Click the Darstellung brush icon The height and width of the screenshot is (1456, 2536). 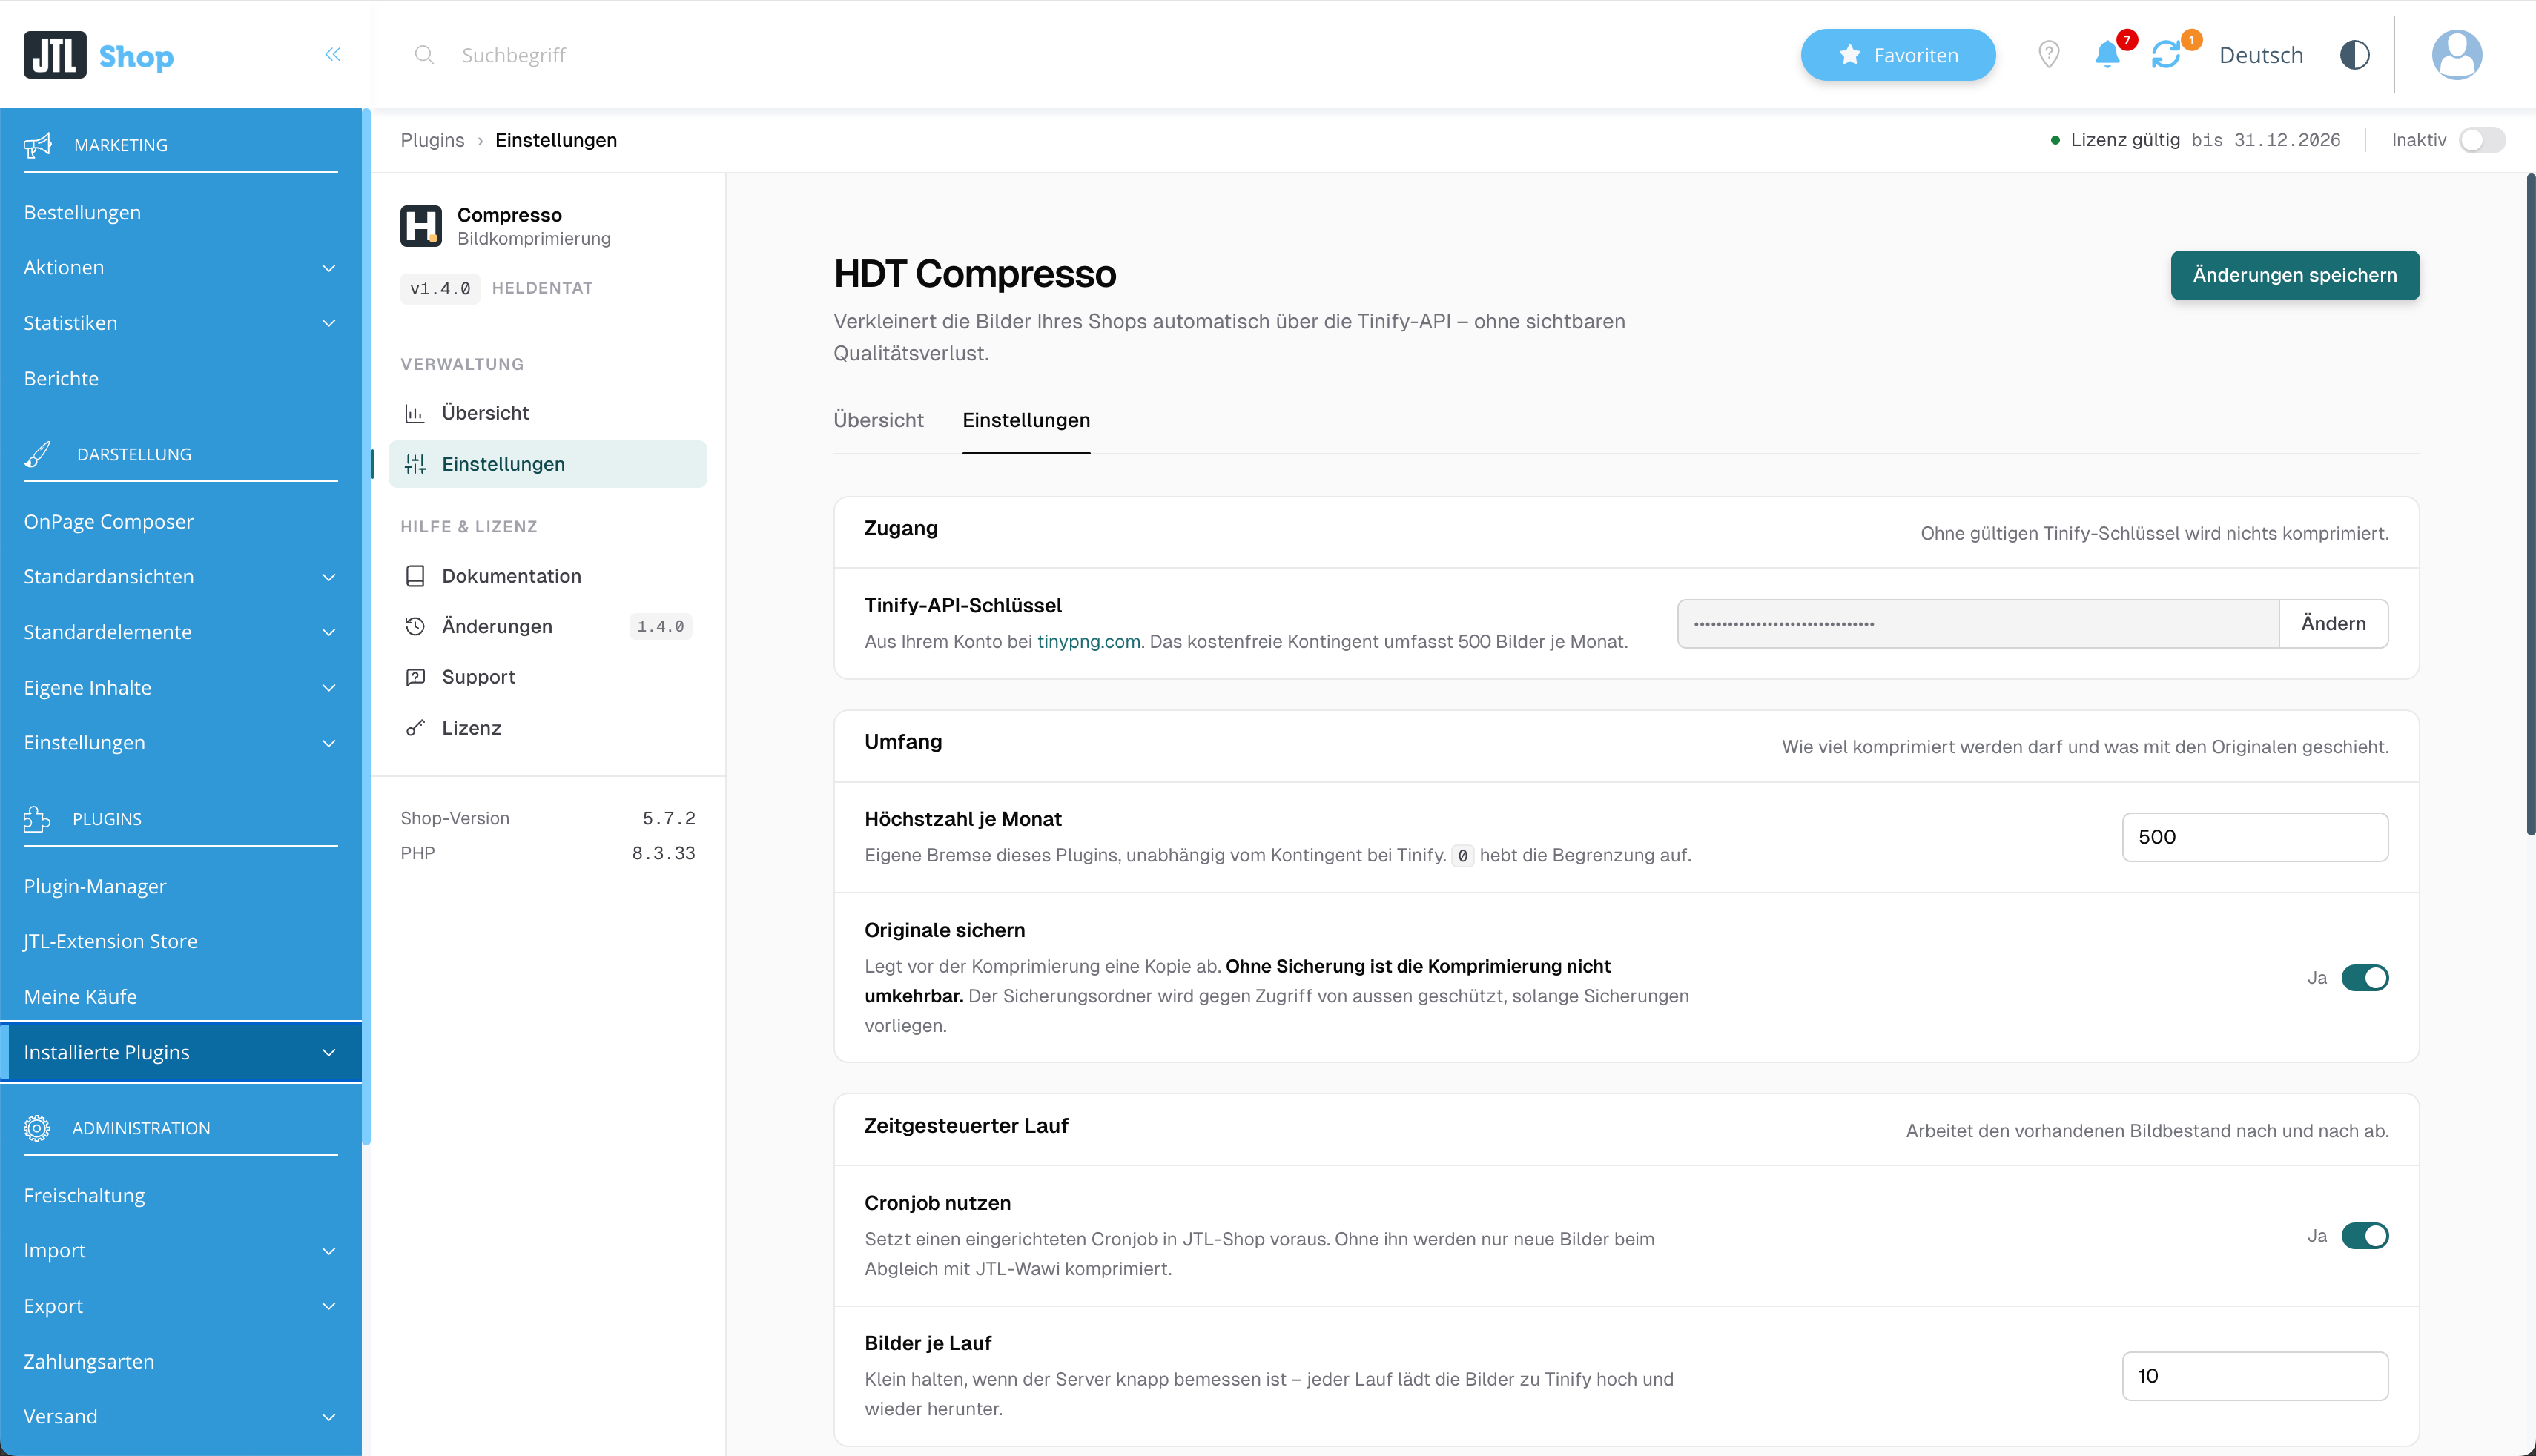click(x=37, y=454)
